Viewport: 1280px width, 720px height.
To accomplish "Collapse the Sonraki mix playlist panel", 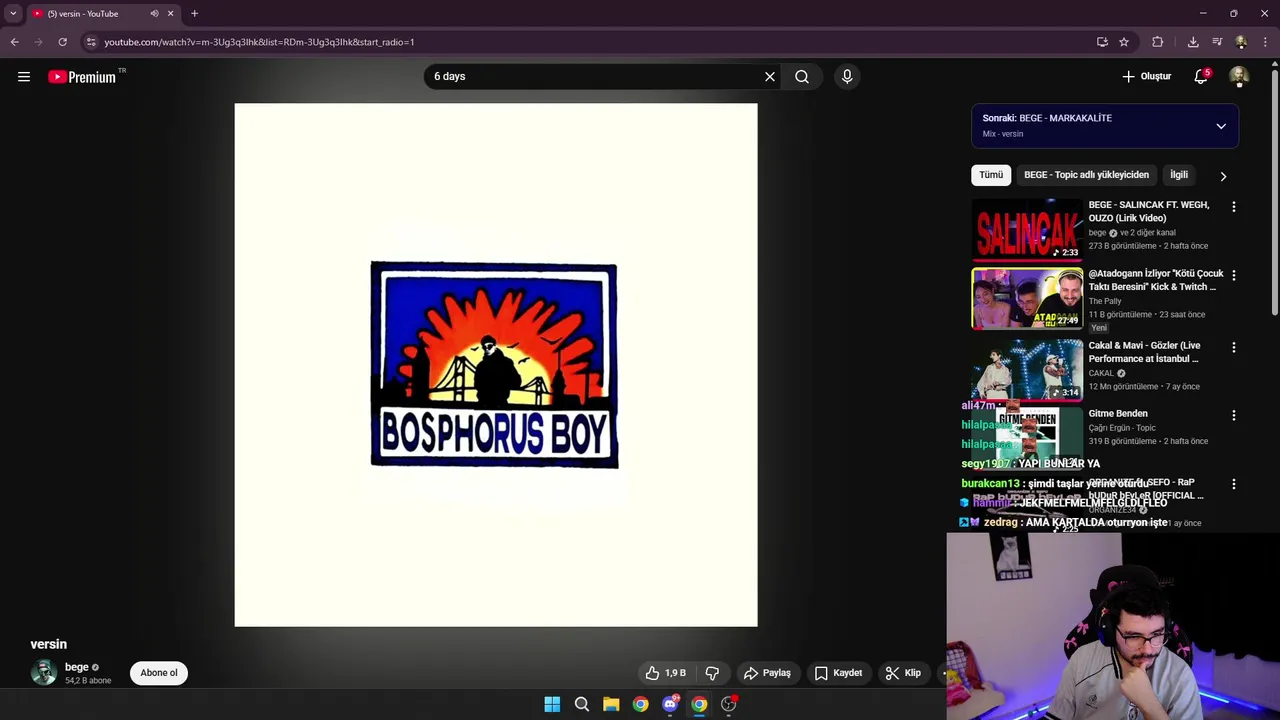I will [1221, 126].
